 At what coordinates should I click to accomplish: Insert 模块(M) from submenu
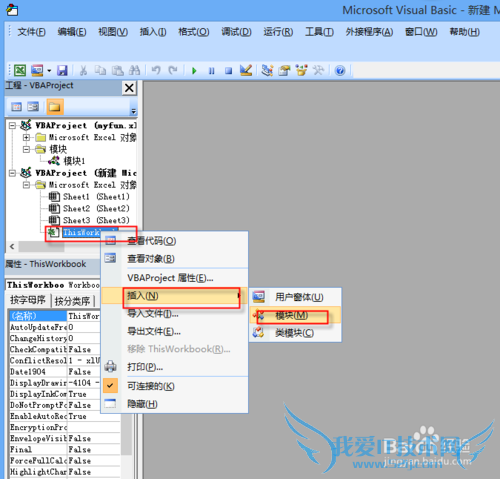[x=295, y=315]
